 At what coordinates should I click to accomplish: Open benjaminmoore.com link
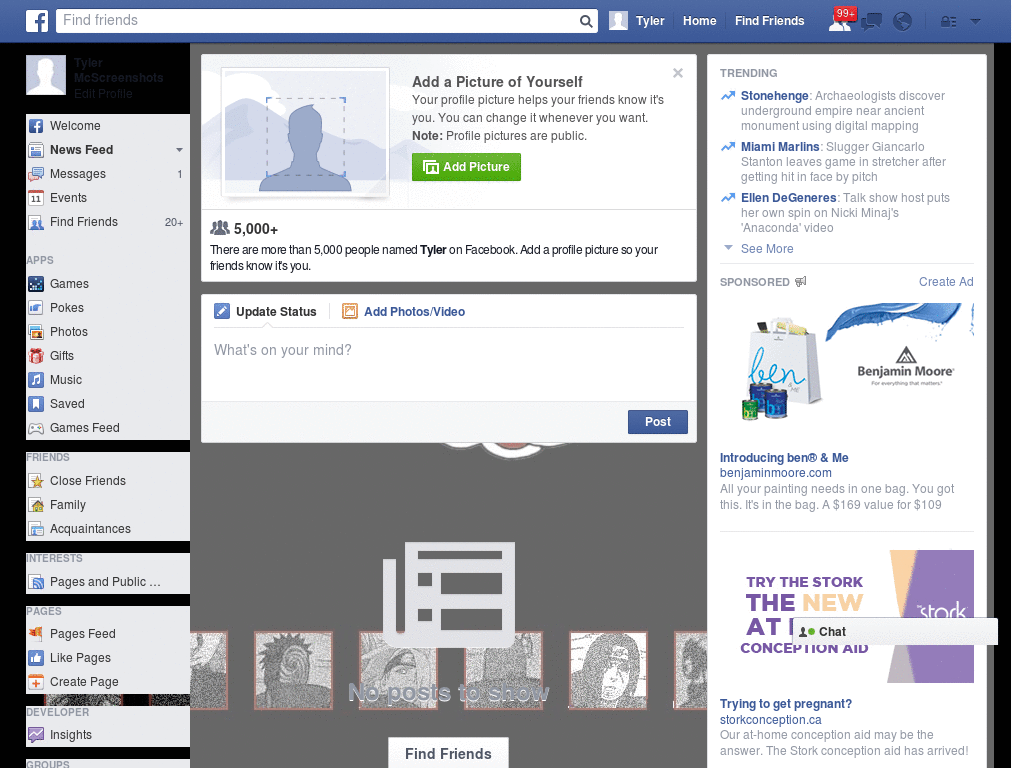(x=775, y=473)
